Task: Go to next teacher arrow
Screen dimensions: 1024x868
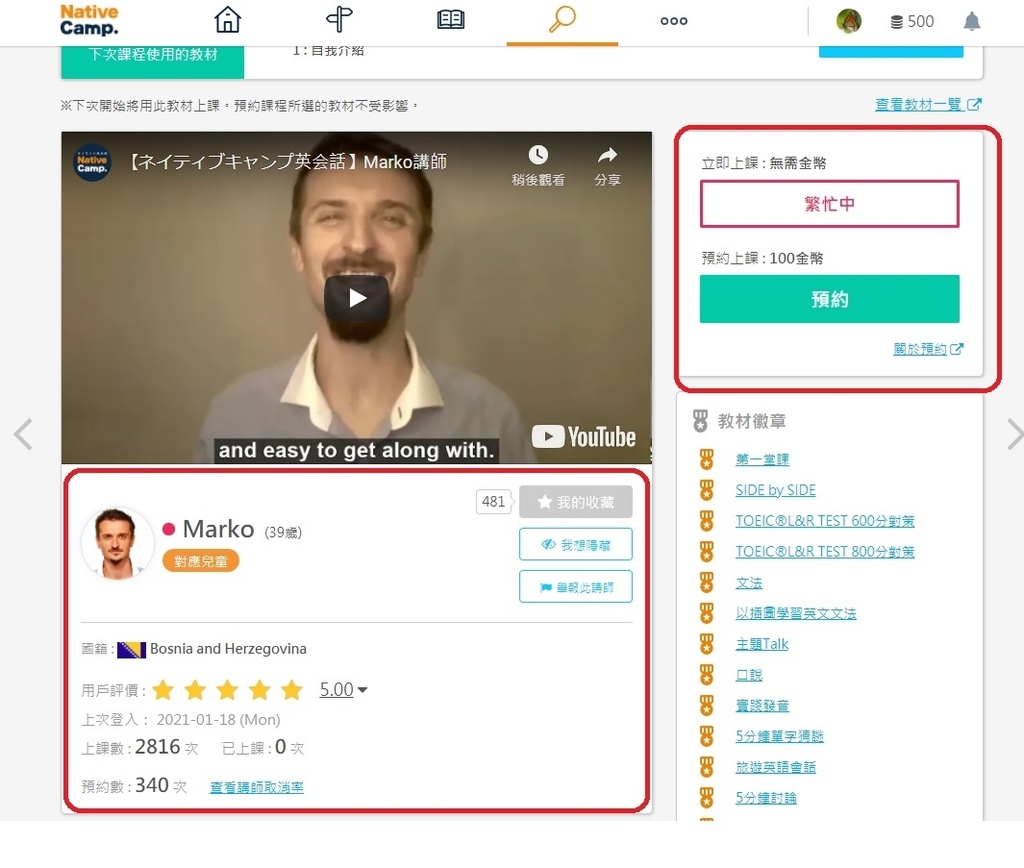Action: pos(1014,434)
